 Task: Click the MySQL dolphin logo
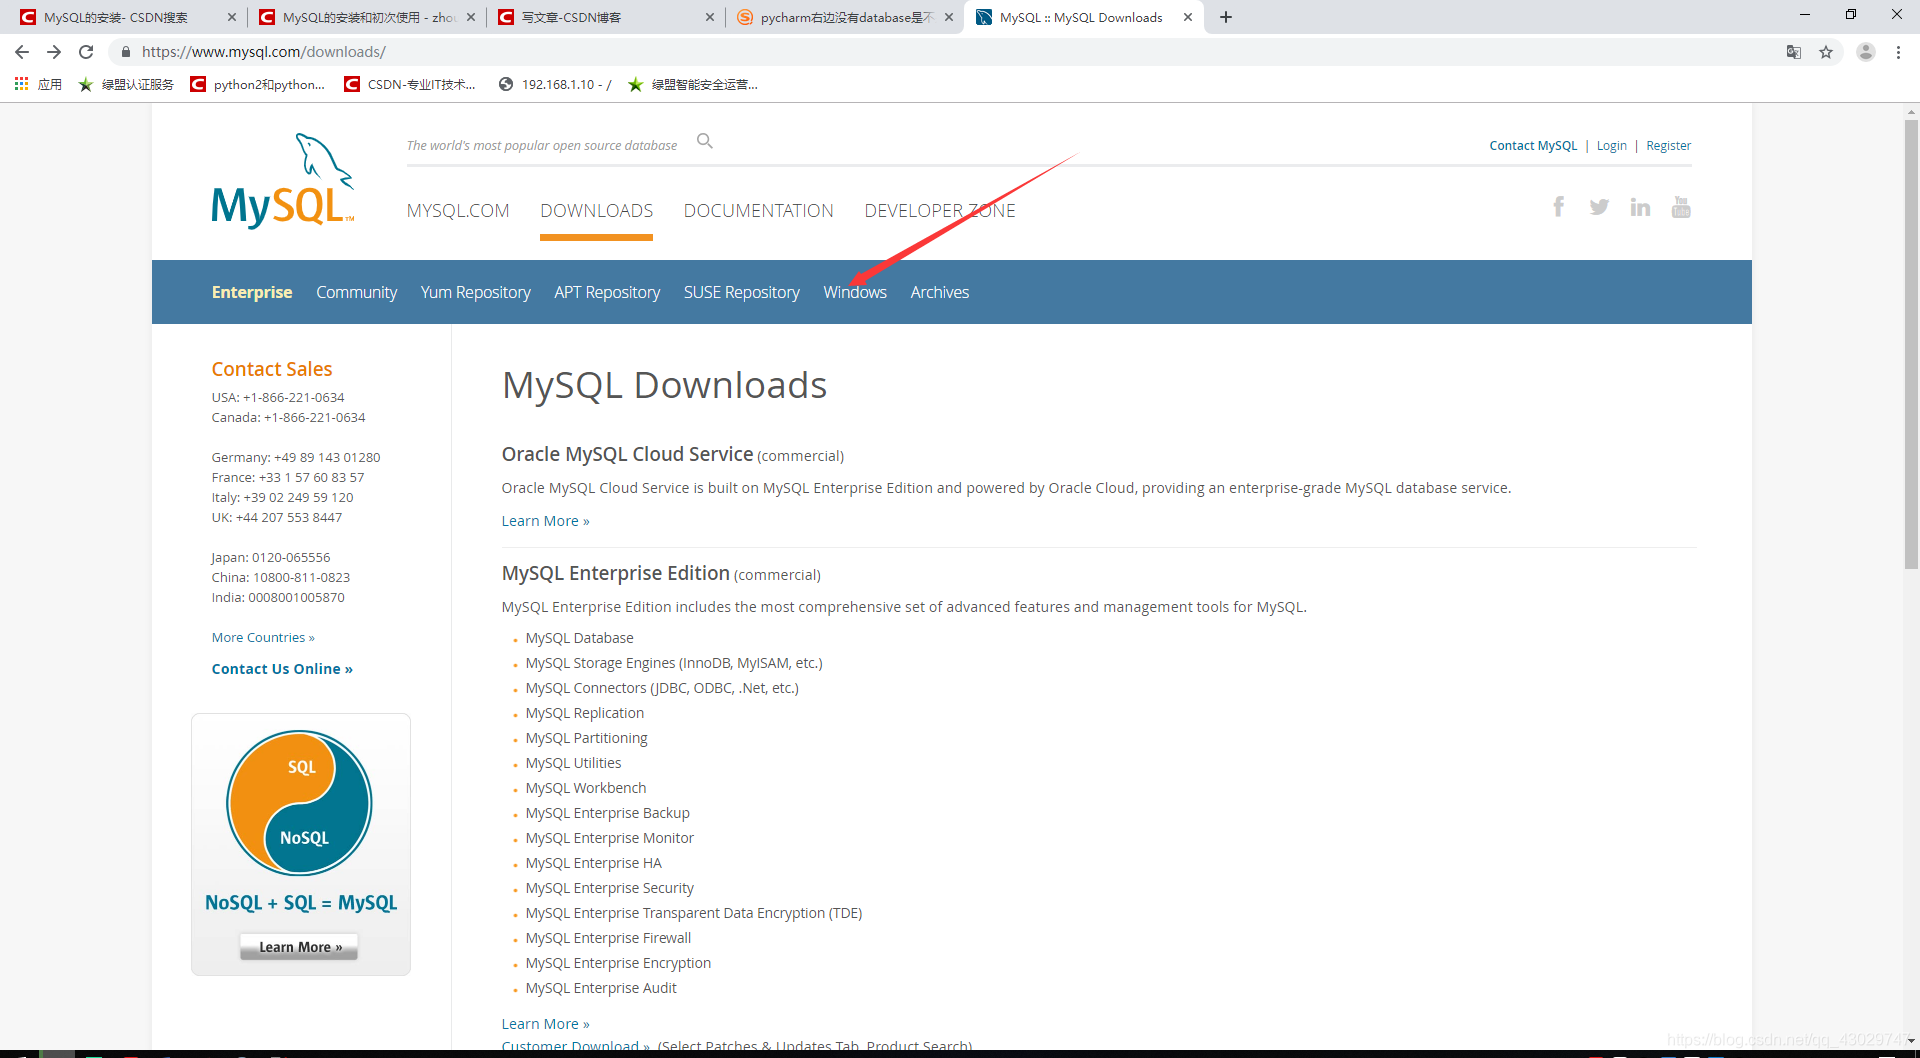[283, 181]
